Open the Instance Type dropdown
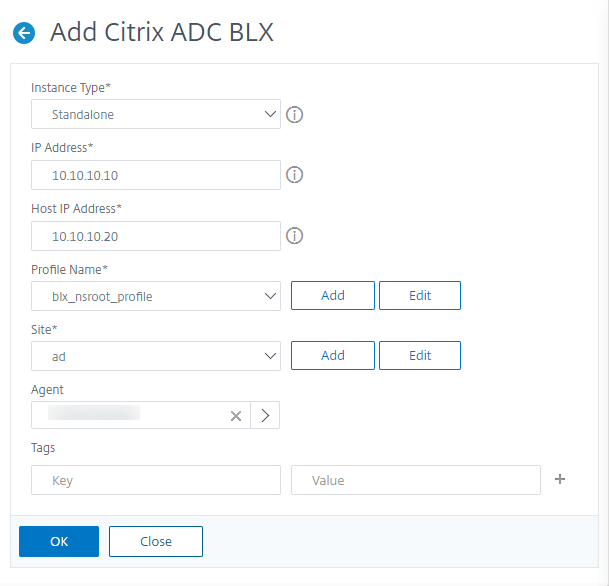This screenshot has width=609, height=586. click(156, 114)
